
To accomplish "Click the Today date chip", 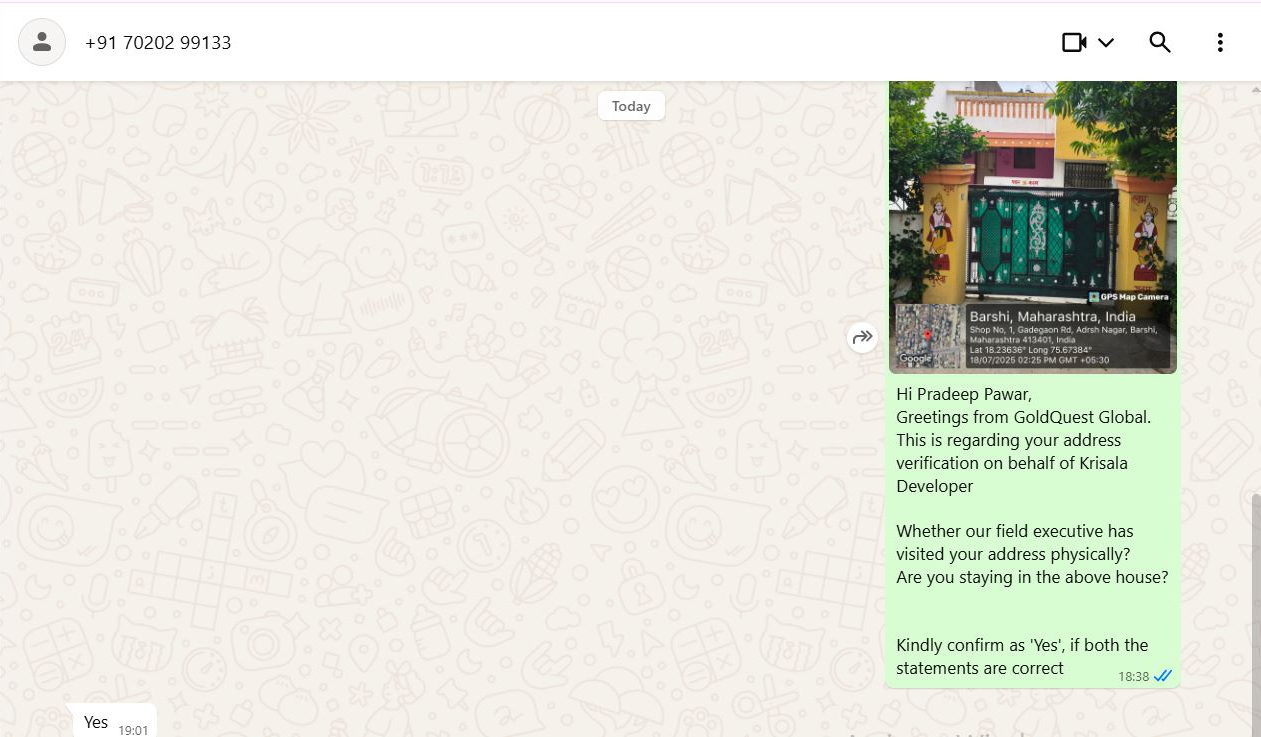I will (x=631, y=106).
